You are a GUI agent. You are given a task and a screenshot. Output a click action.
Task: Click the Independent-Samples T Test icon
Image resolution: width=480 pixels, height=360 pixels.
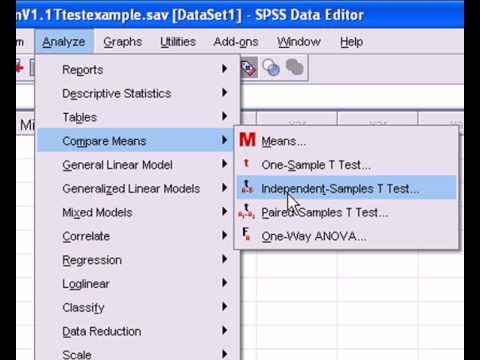click(x=247, y=187)
